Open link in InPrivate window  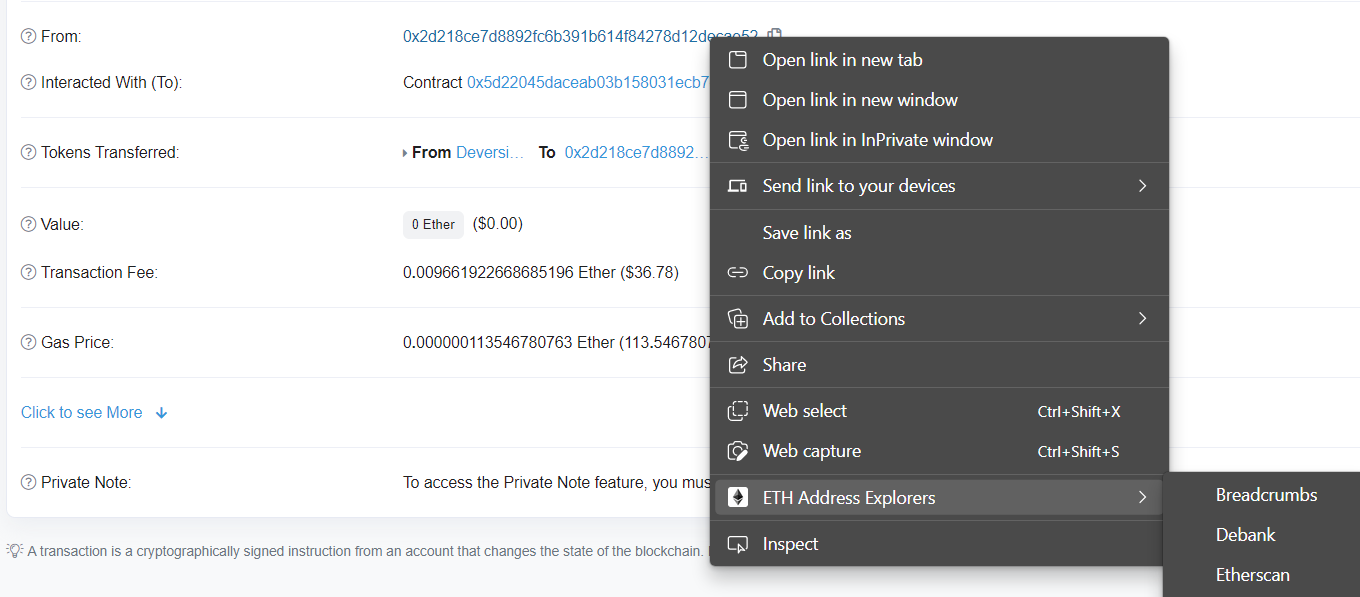tap(939, 140)
